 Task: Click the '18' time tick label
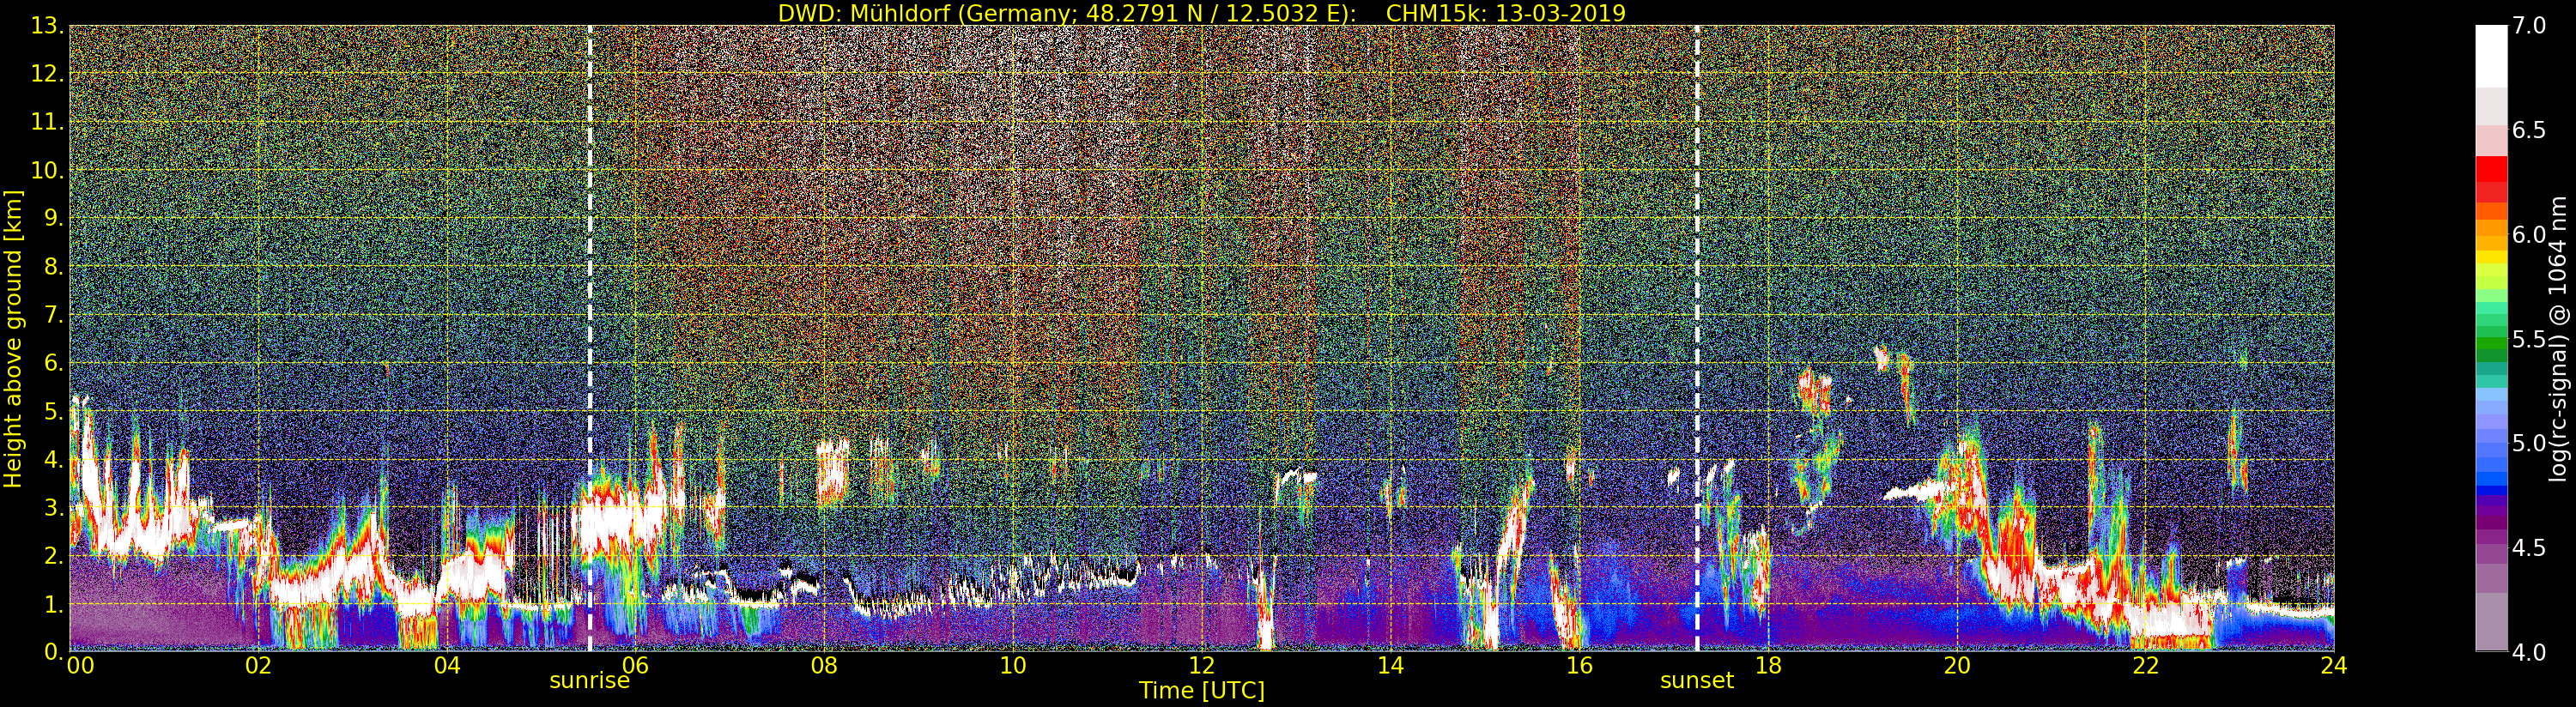[1768, 665]
